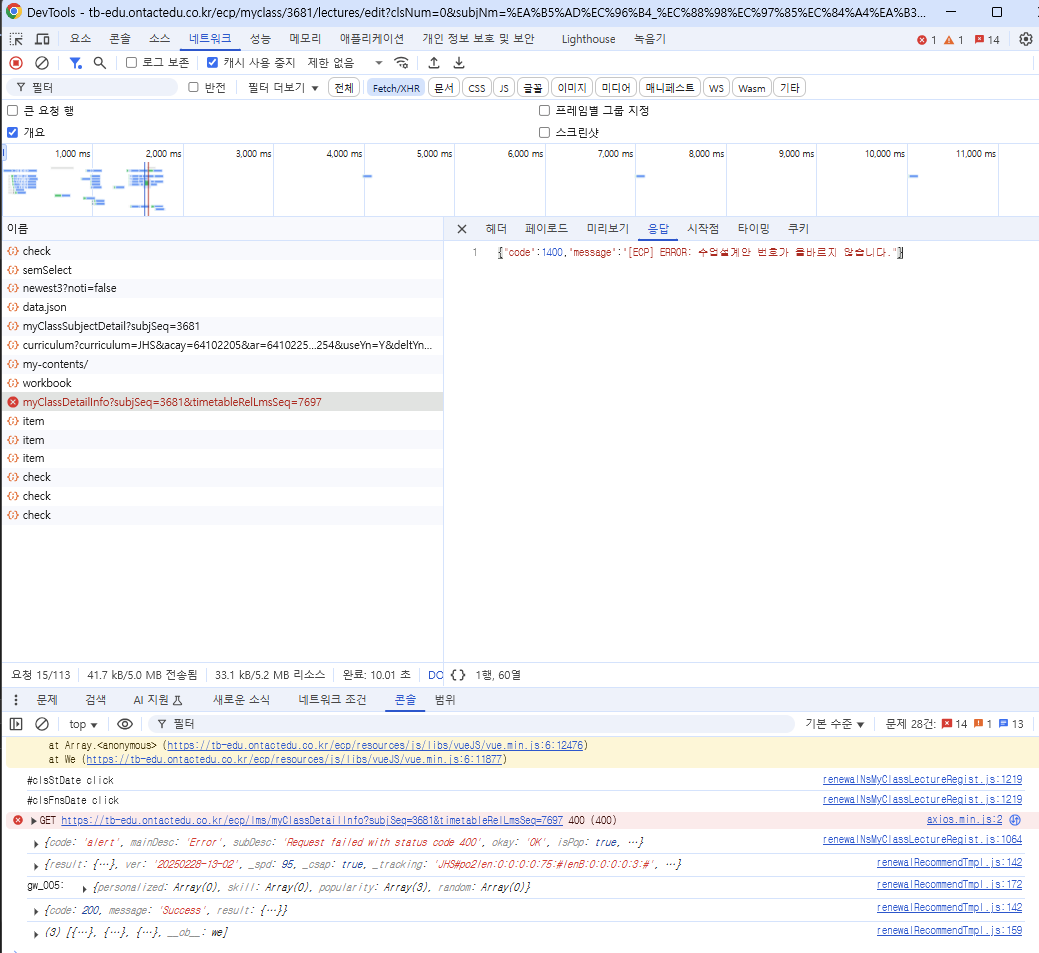Open the 기본 수준 log level dropdown
The image size is (1039, 953).
pos(835,724)
